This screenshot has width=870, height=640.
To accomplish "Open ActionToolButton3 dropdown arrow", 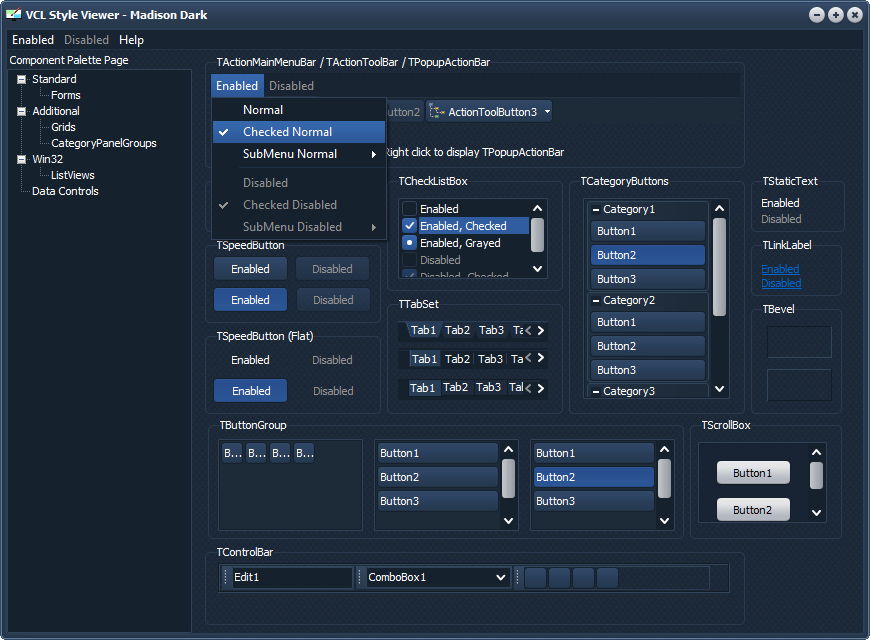I will 547,112.
